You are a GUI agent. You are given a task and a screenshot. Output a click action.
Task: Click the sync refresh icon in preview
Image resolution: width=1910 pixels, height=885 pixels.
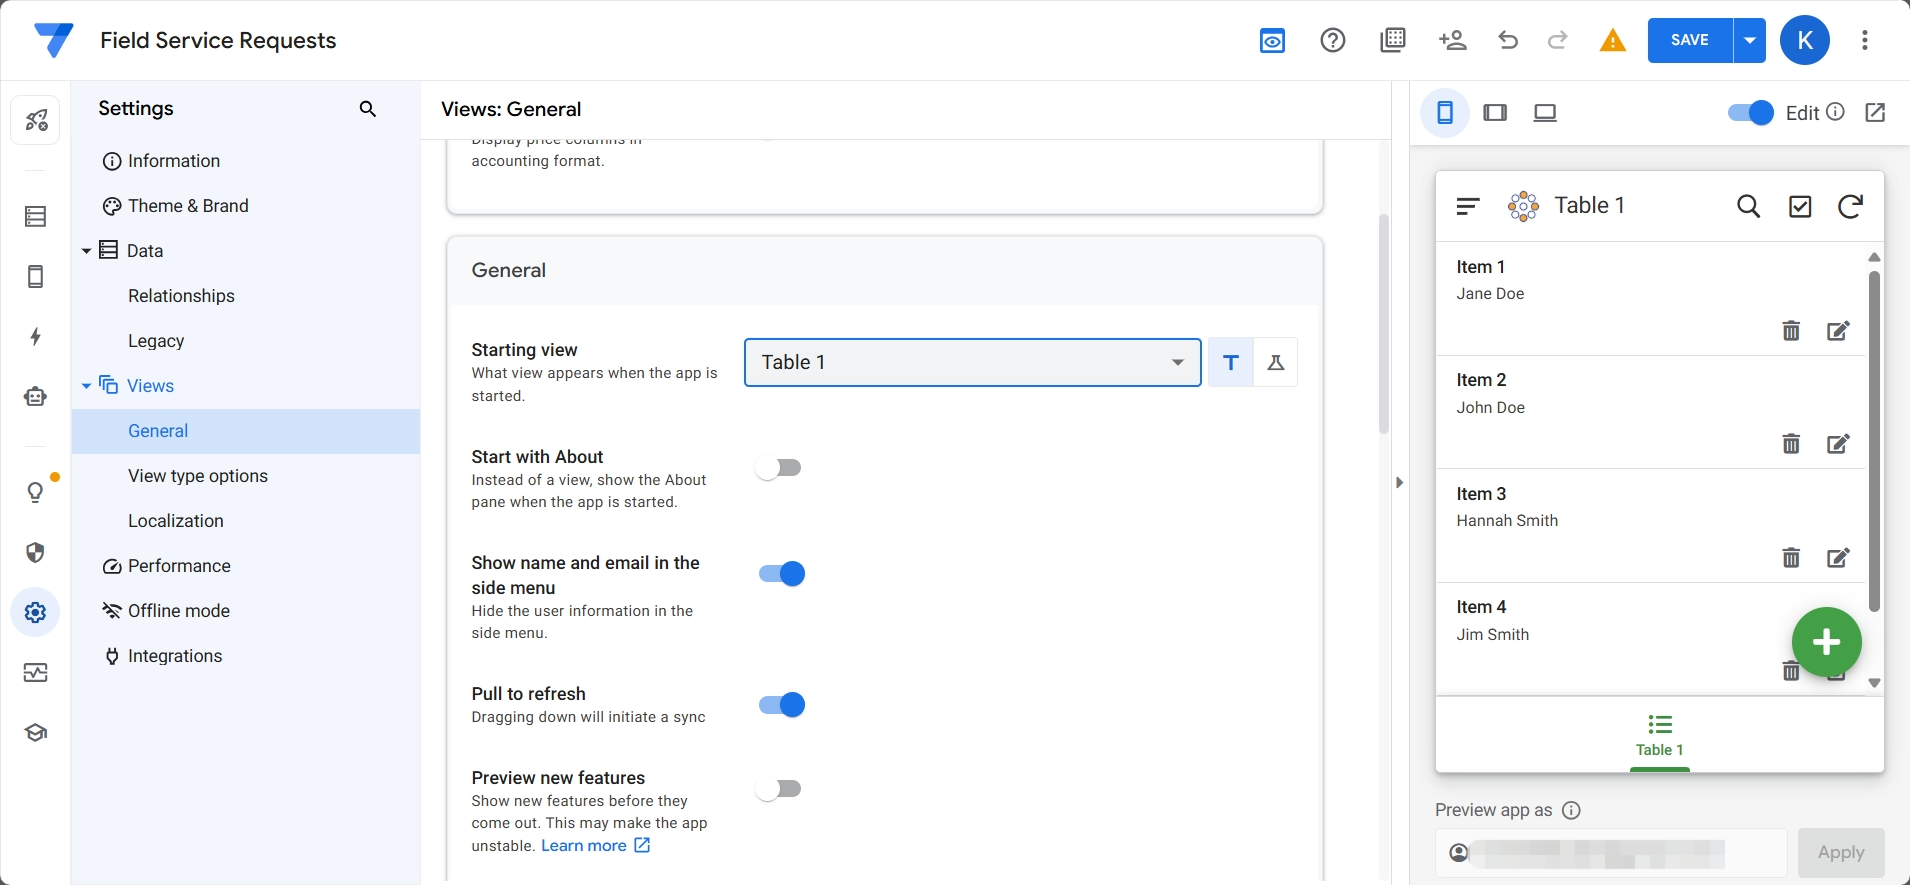coord(1851,206)
